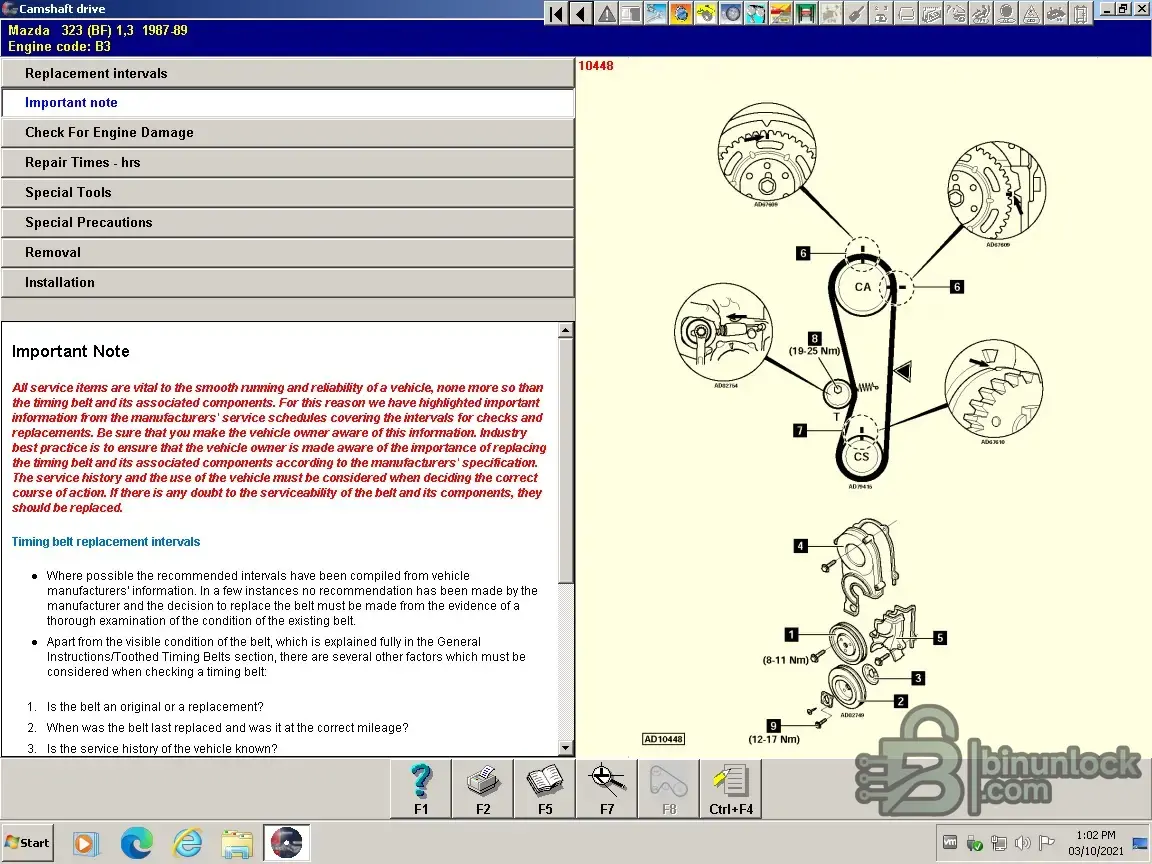The height and width of the screenshot is (864, 1152).
Task: Click step marker 4 by timing cover
Action: coord(800,546)
